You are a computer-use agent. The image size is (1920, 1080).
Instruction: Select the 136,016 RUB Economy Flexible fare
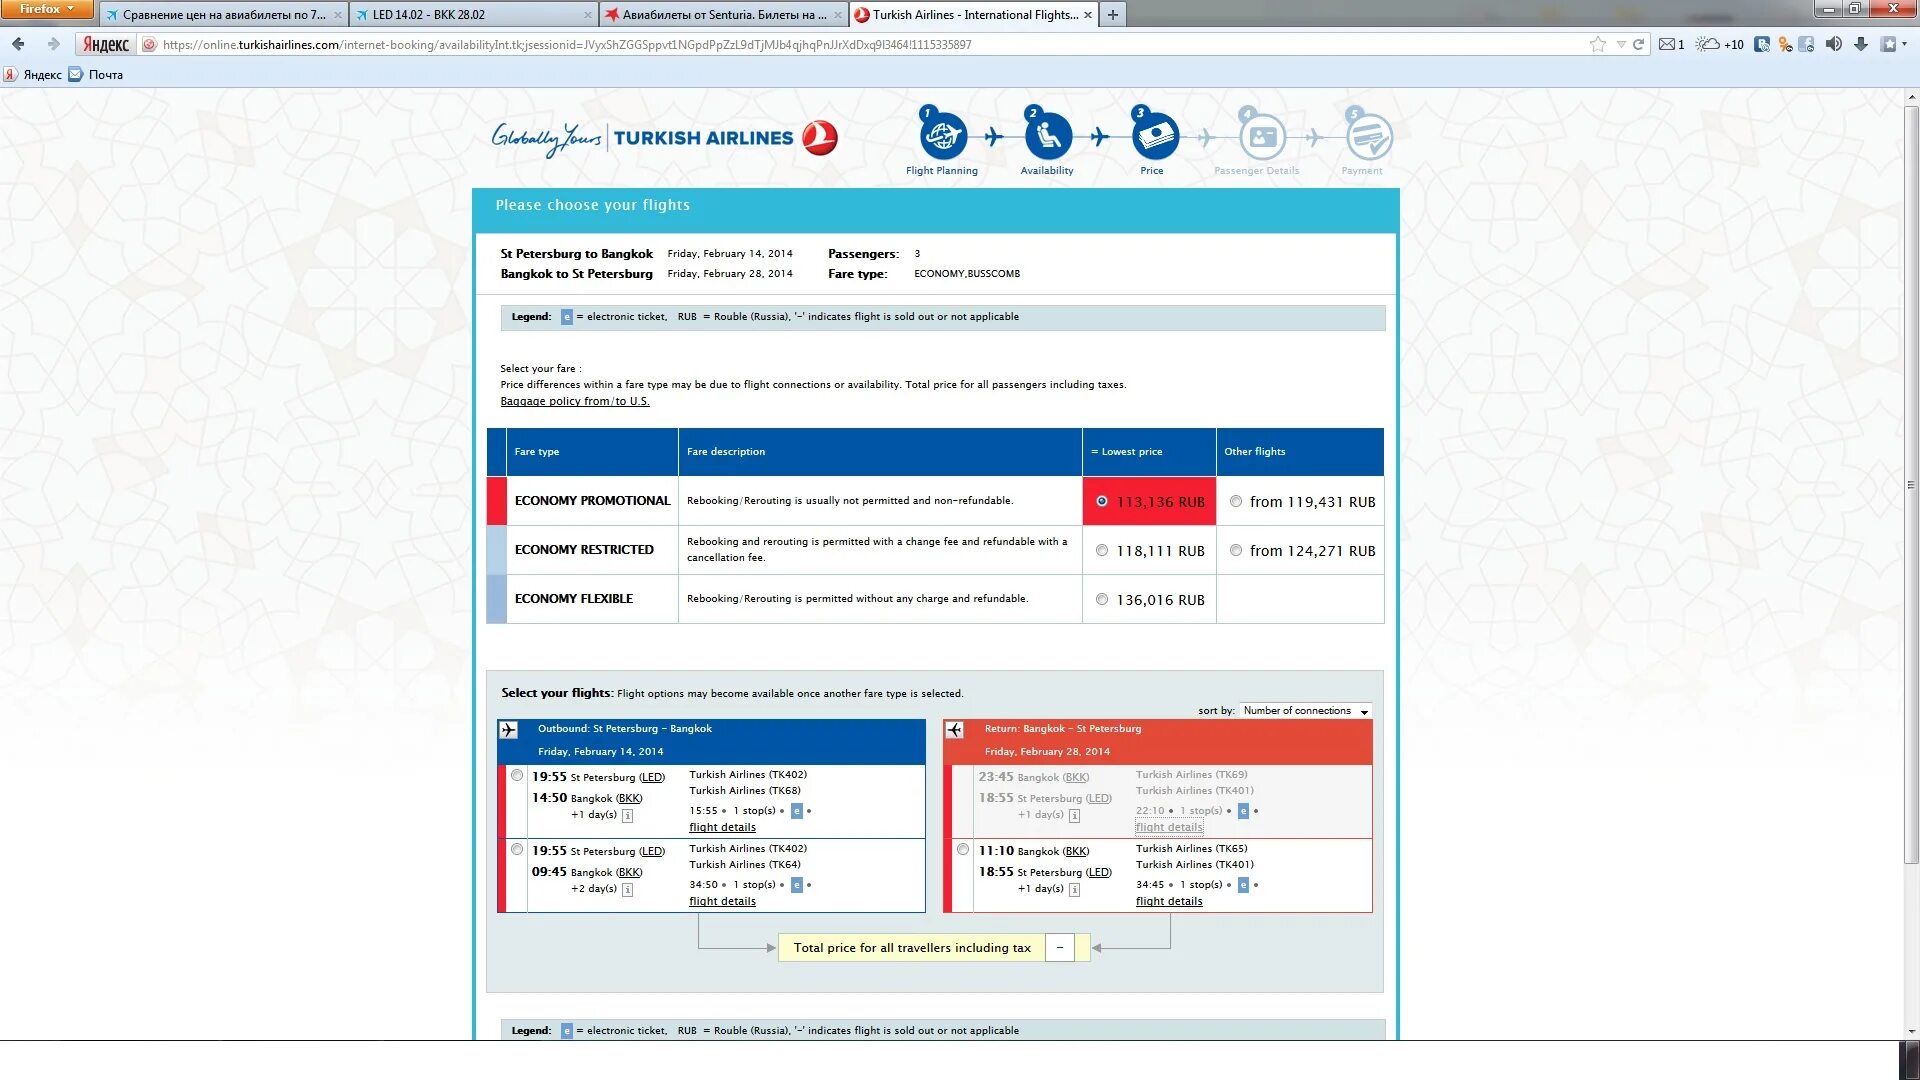(1102, 600)
